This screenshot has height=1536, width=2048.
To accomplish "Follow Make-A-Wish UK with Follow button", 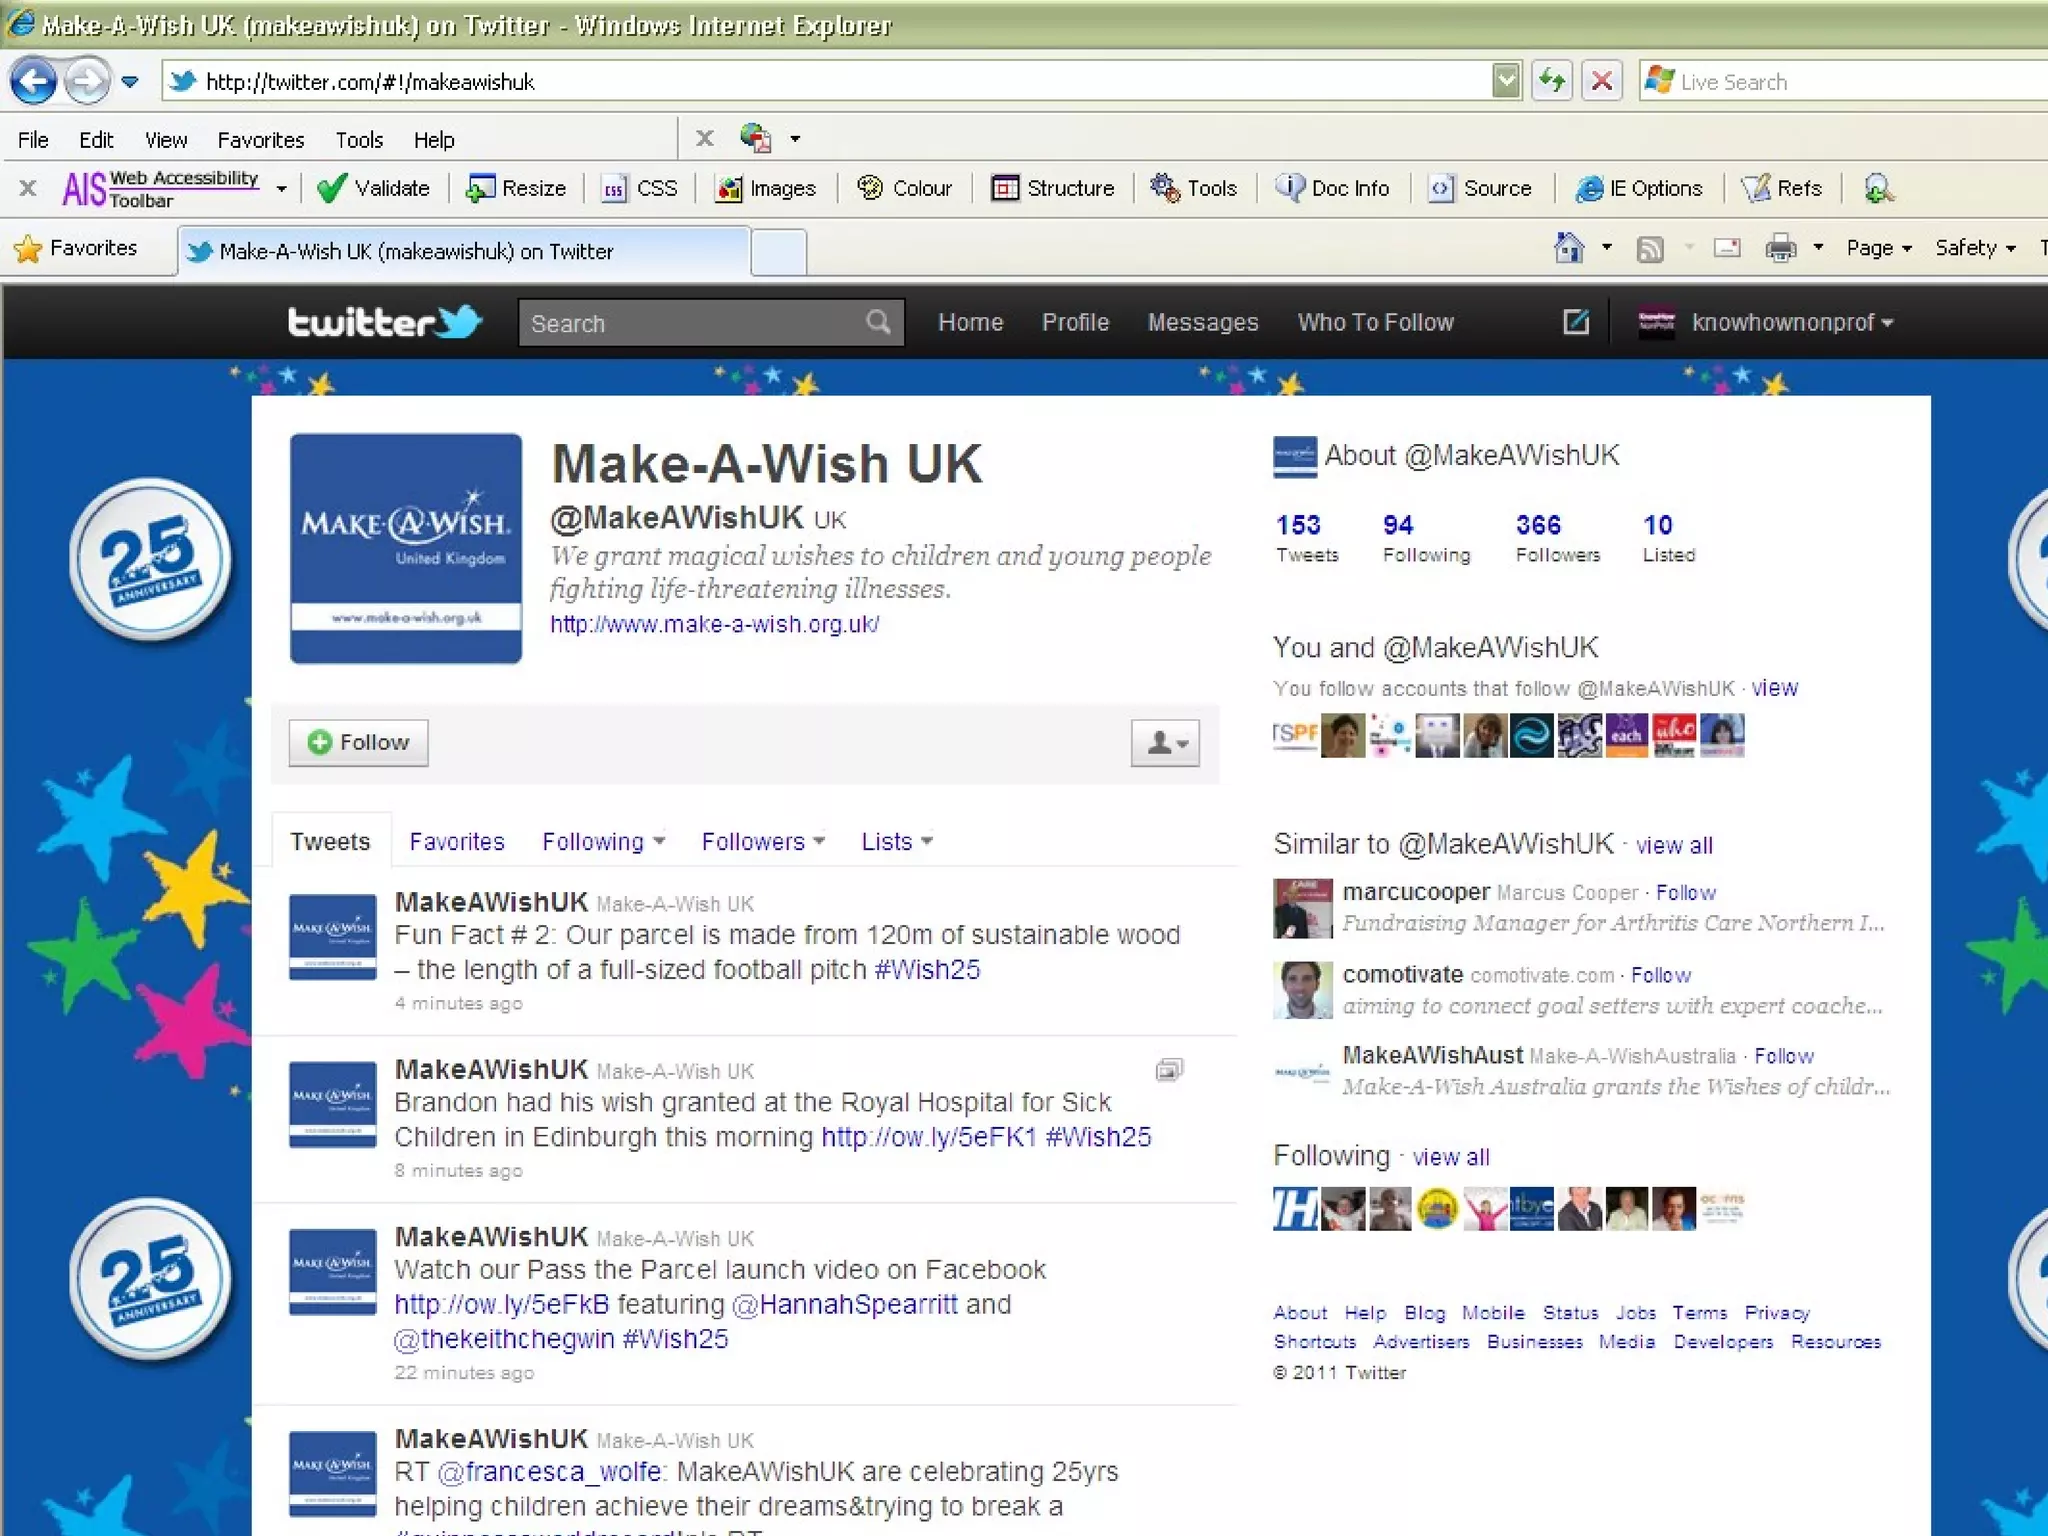I will (x=358, y=743).
